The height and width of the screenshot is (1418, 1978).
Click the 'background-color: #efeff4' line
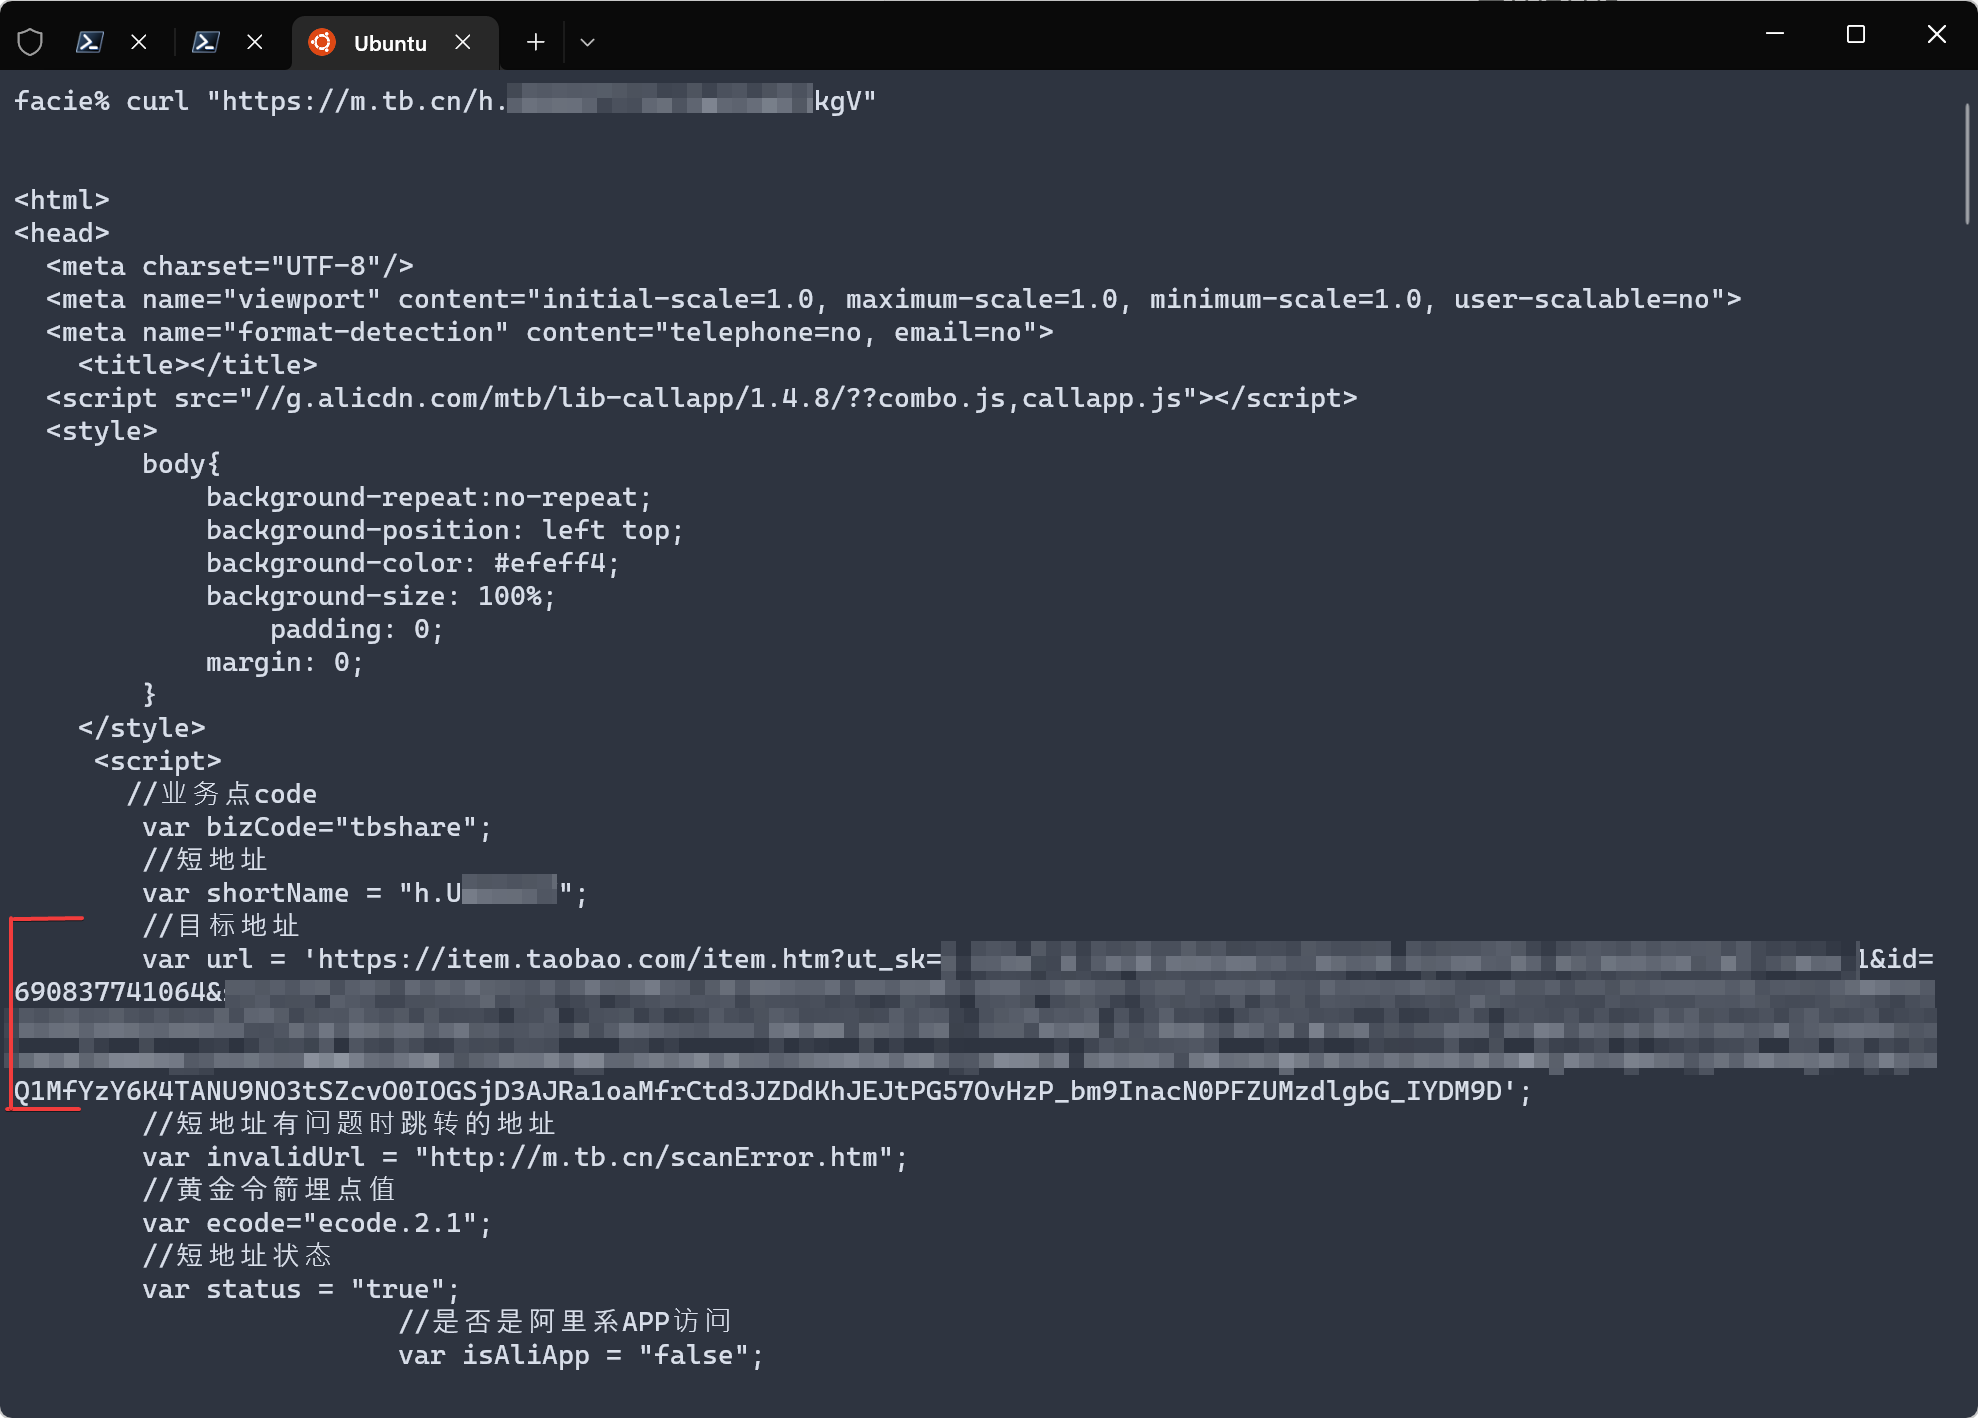tap(413, 563)
